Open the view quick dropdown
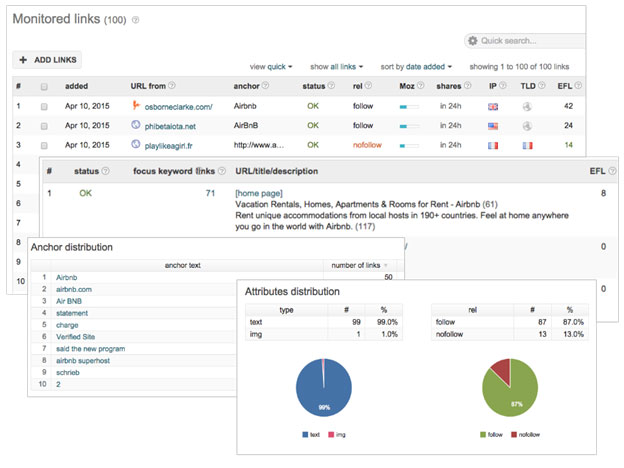 (x=271, y=66)
